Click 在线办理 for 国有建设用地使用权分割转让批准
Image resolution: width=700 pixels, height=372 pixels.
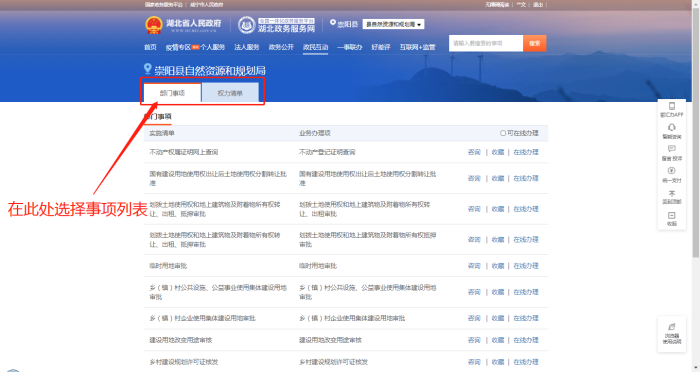[x=526, y=178]
